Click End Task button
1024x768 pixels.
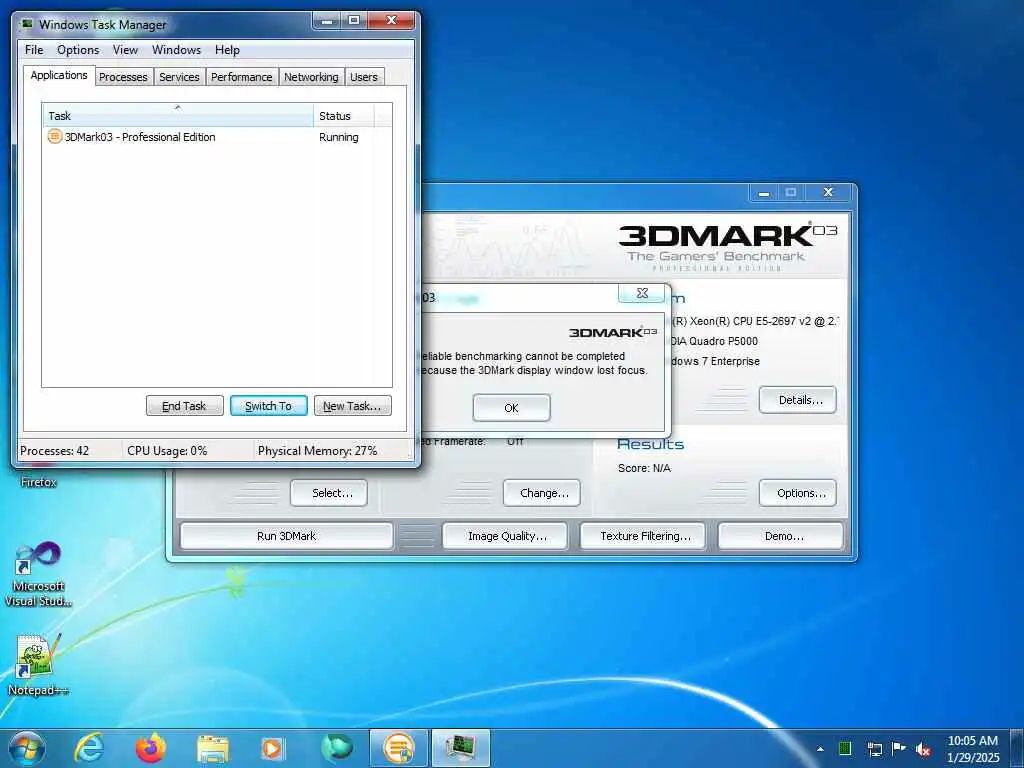184,406
